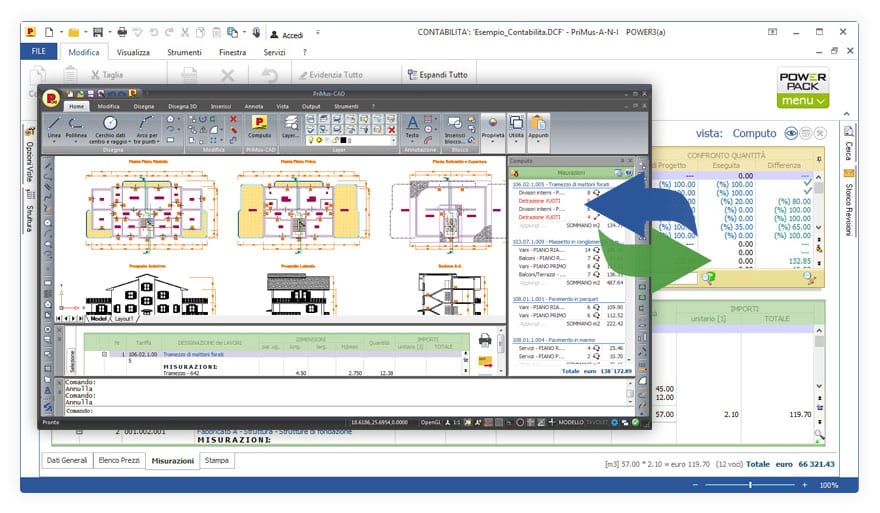This screenshot has height=513, width=880.
Task: Expand the layer selection combo box in PriMus-CAD
Action: [x=392, y=140]
